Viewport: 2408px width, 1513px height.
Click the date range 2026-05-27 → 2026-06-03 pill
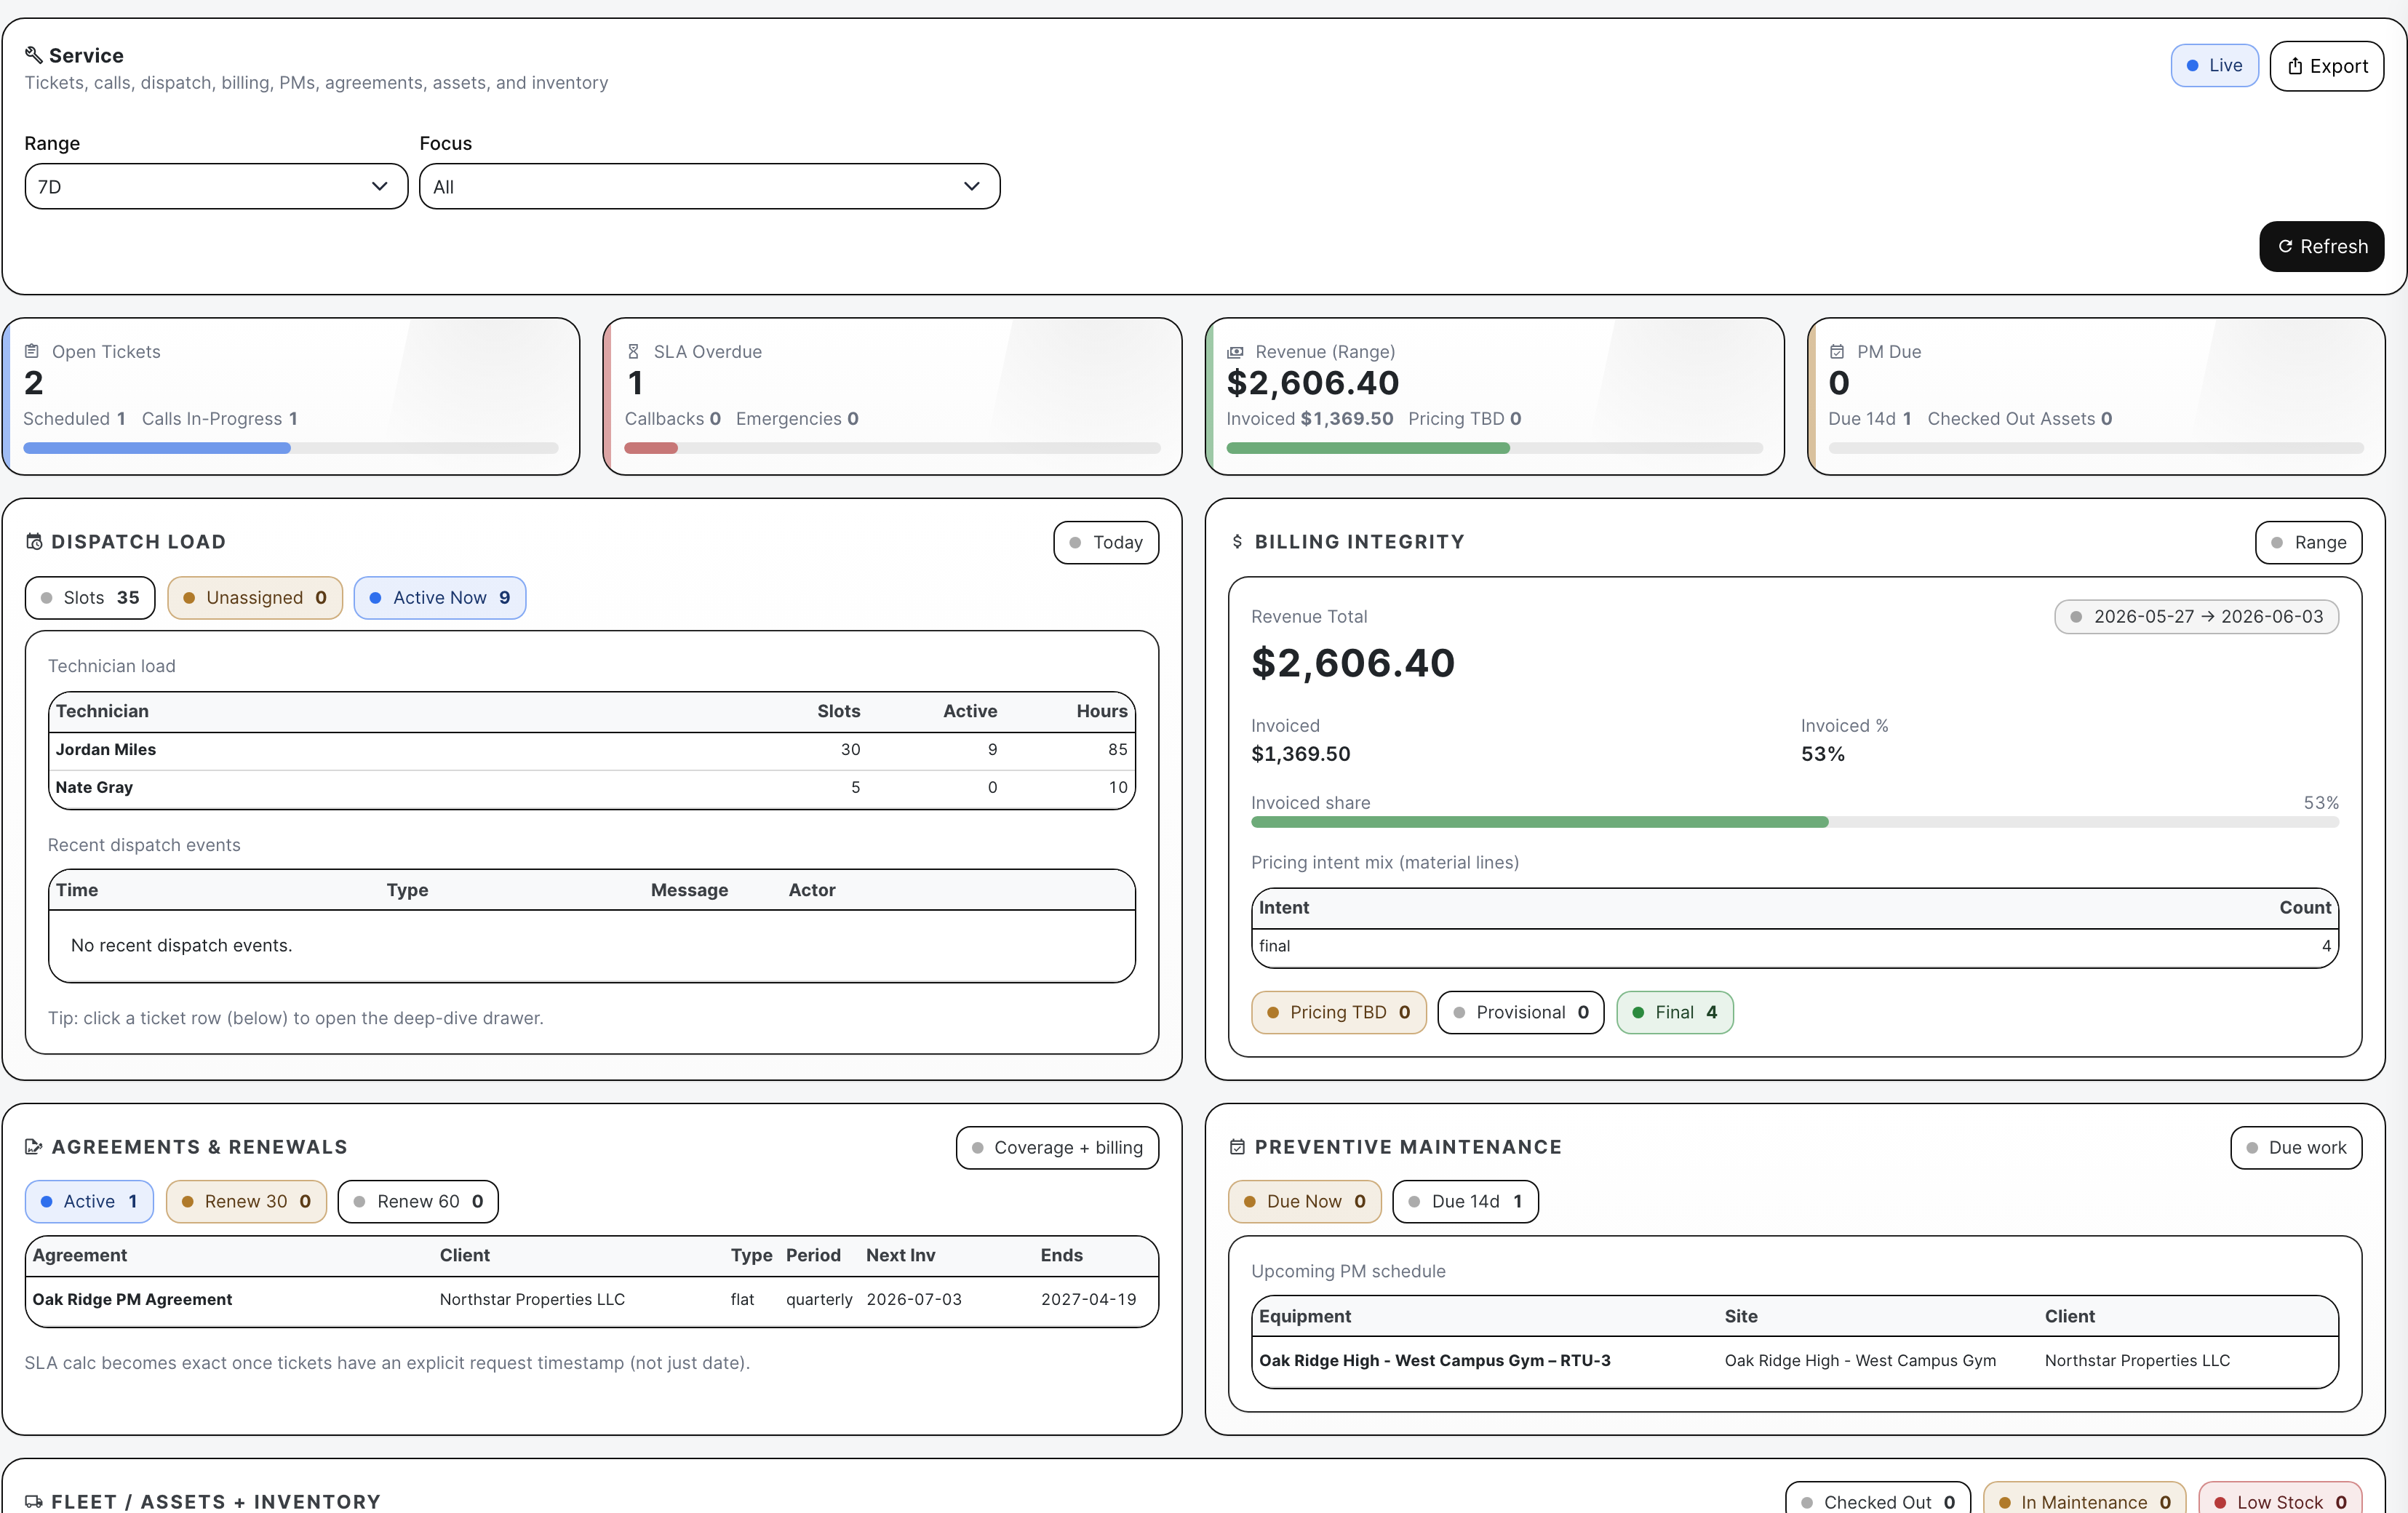2196,617
